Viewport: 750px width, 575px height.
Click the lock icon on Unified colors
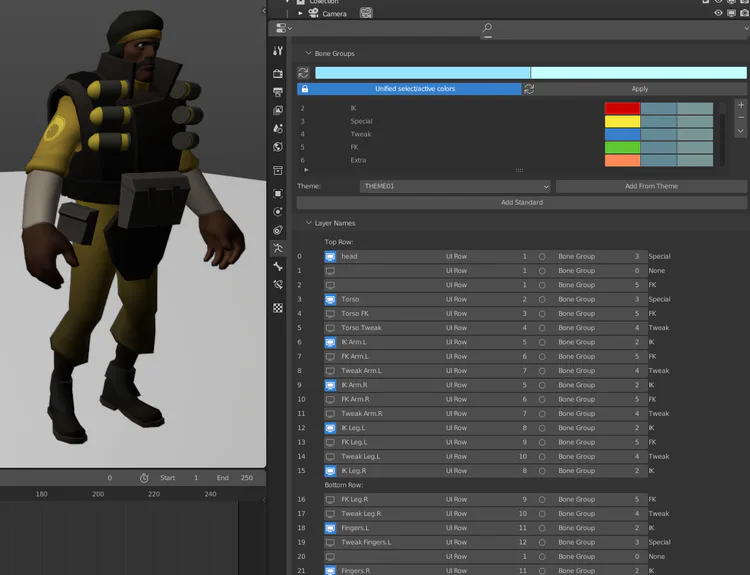click(x=305, y=89)
